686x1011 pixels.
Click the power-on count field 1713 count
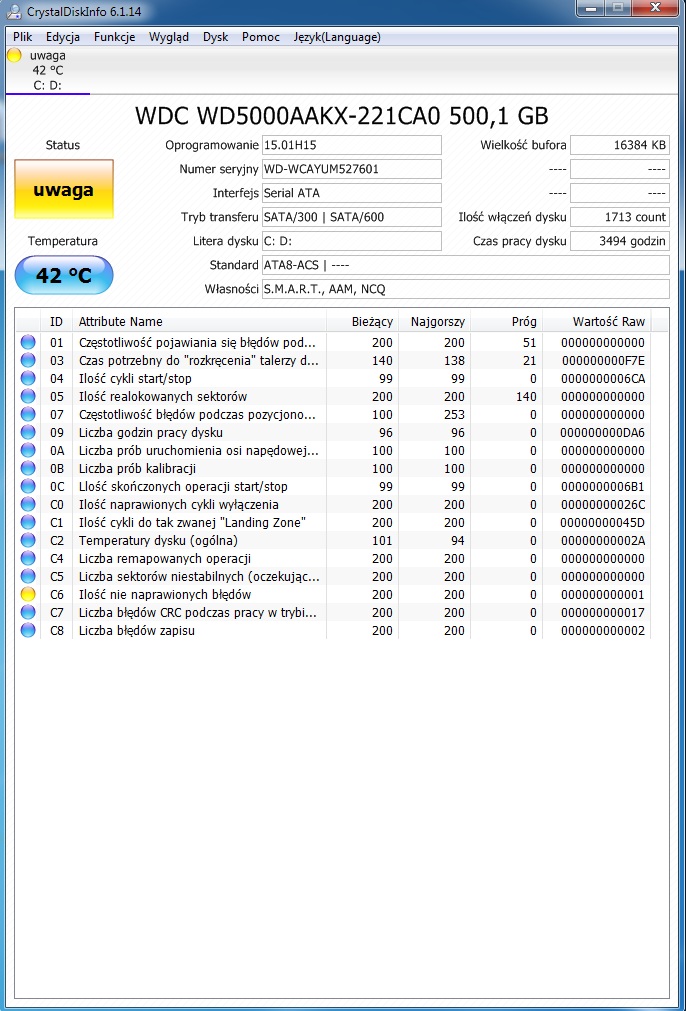click(620, 217)
